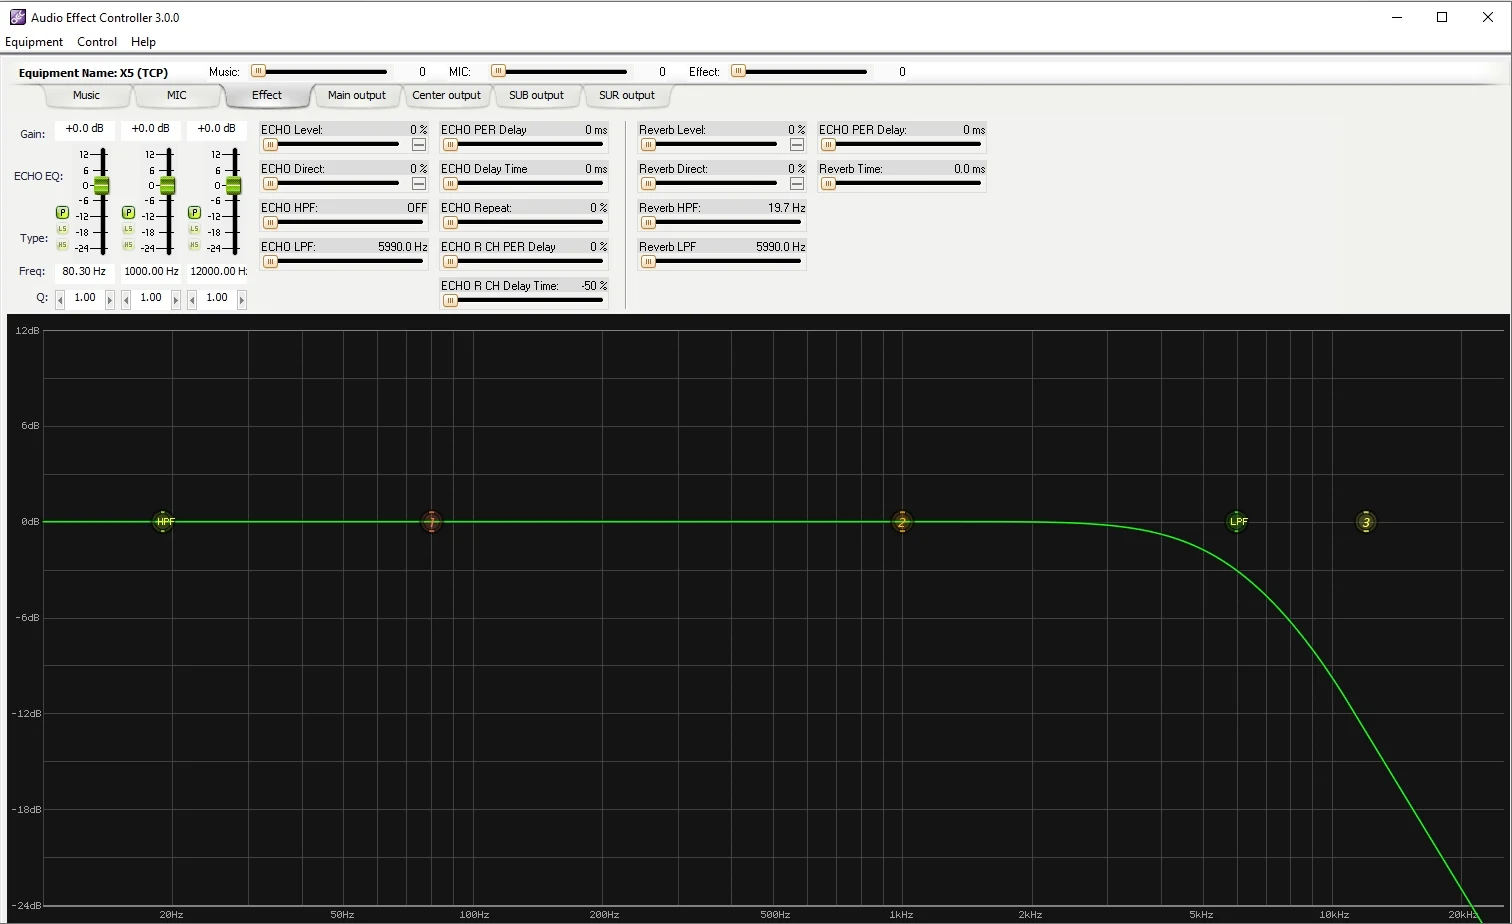Increase Q for the 12000.00 Hz band
The image size is (1512, 924).
[242, 299]
